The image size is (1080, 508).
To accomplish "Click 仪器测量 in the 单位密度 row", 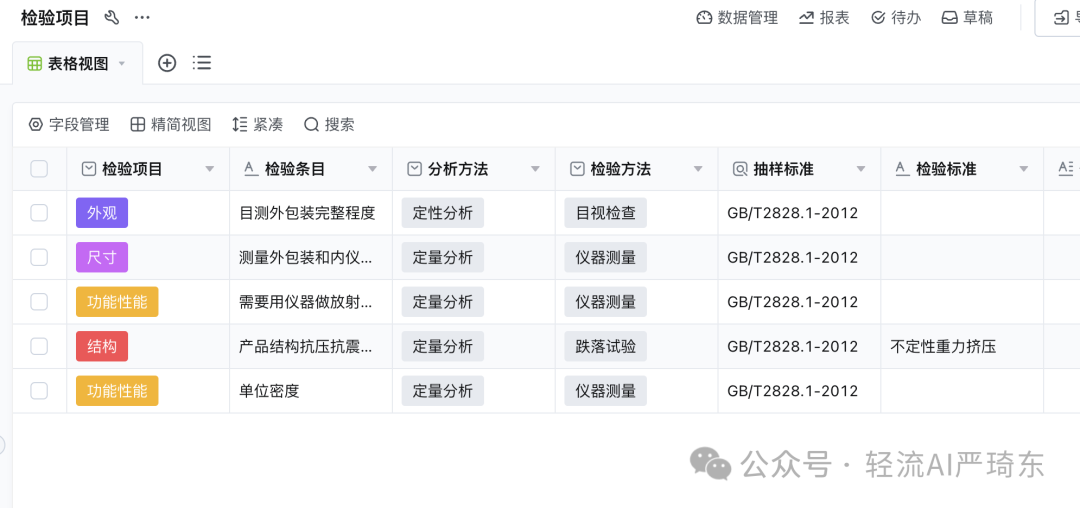I will [605, 391].
